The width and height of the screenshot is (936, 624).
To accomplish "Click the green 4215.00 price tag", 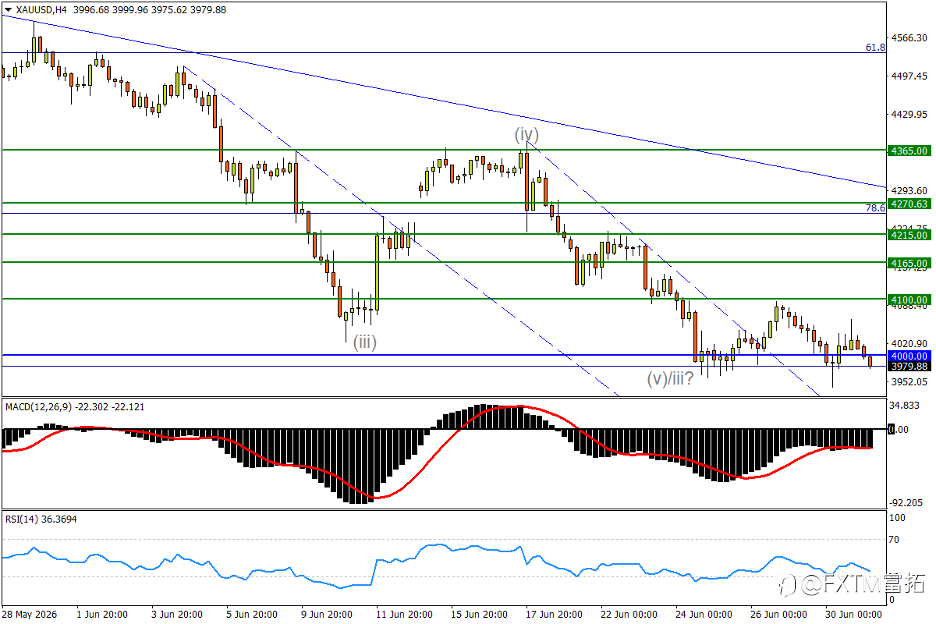I will tap(909, 235).
